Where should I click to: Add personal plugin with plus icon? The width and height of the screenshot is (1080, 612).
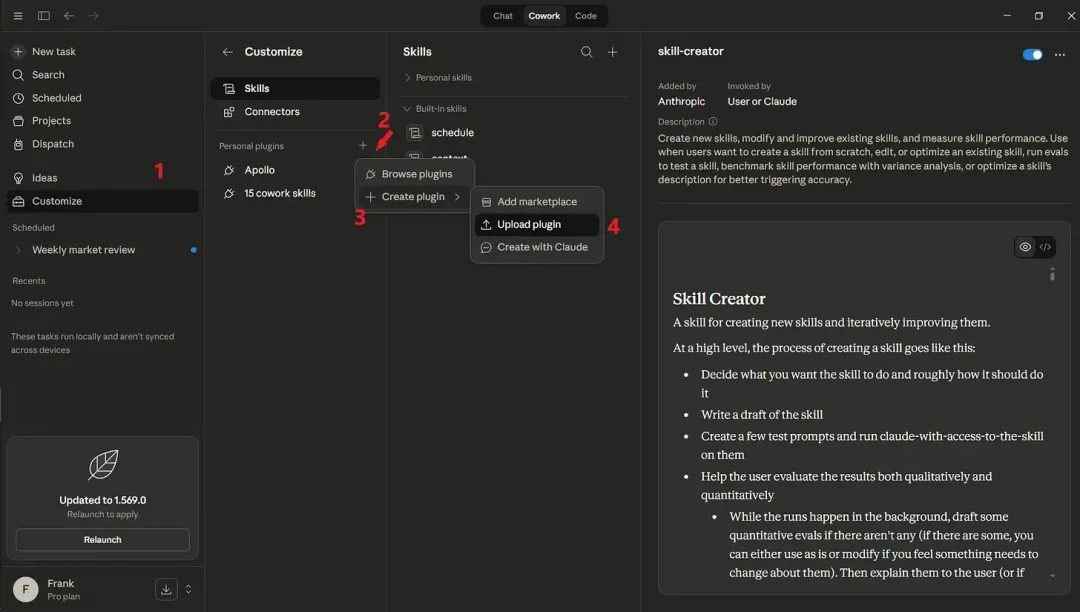coord(362,145)
